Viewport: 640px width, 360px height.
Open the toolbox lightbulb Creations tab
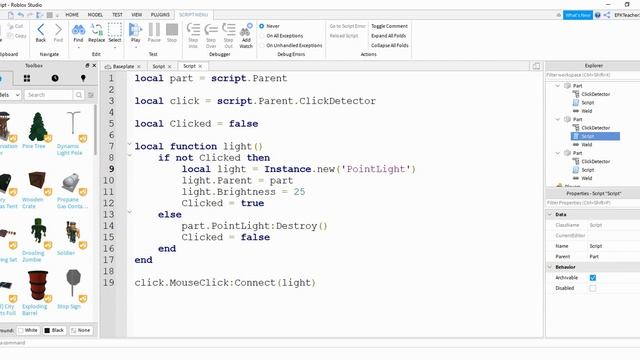[x=83, y=78]
